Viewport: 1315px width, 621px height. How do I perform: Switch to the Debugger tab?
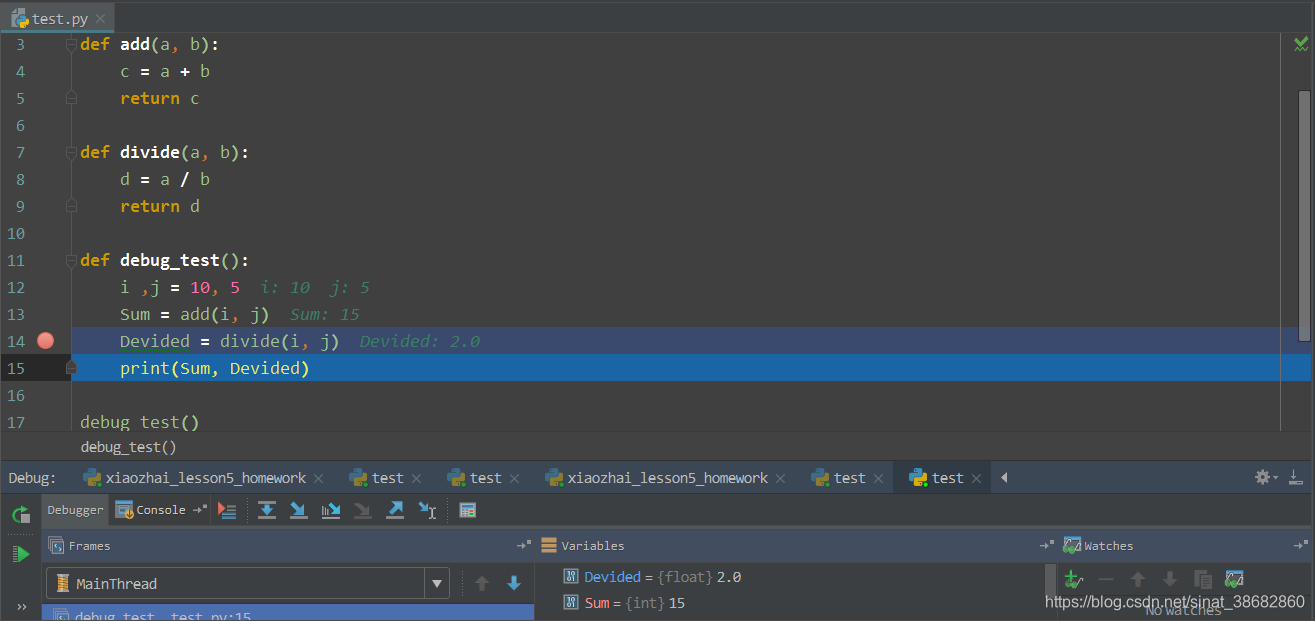point(75,510)
